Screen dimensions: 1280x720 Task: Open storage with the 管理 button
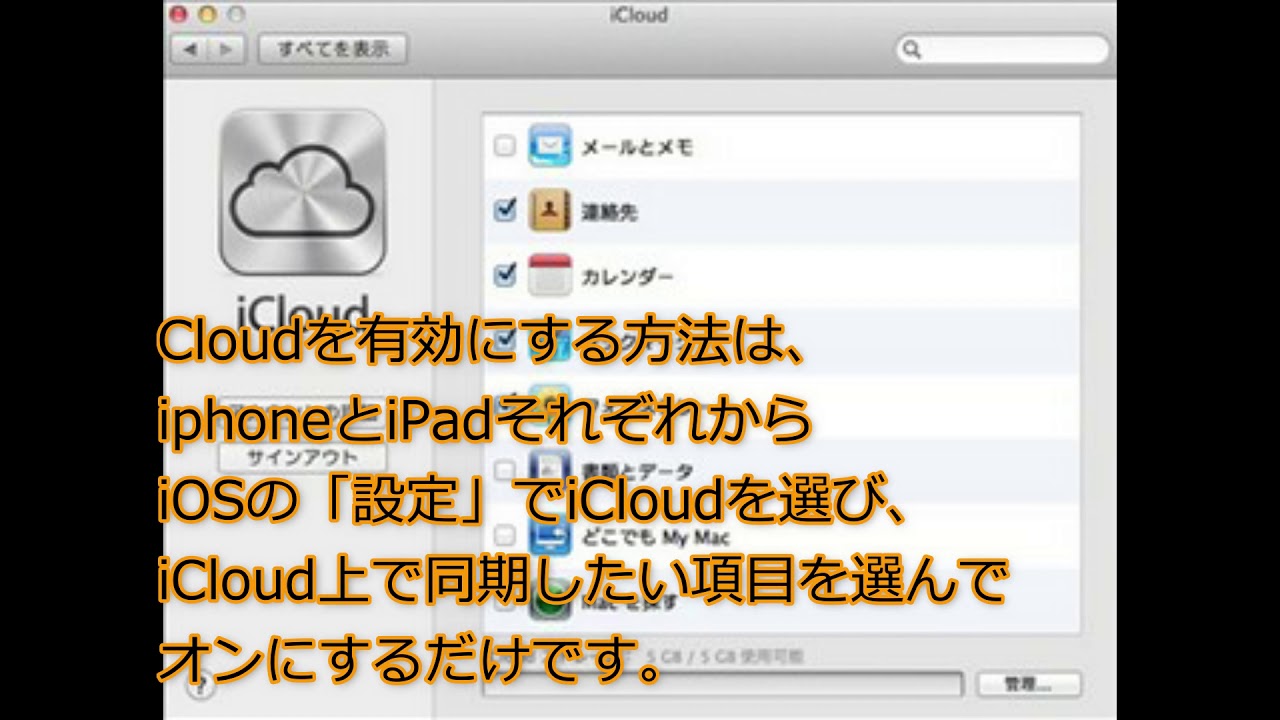point(1028,685)
